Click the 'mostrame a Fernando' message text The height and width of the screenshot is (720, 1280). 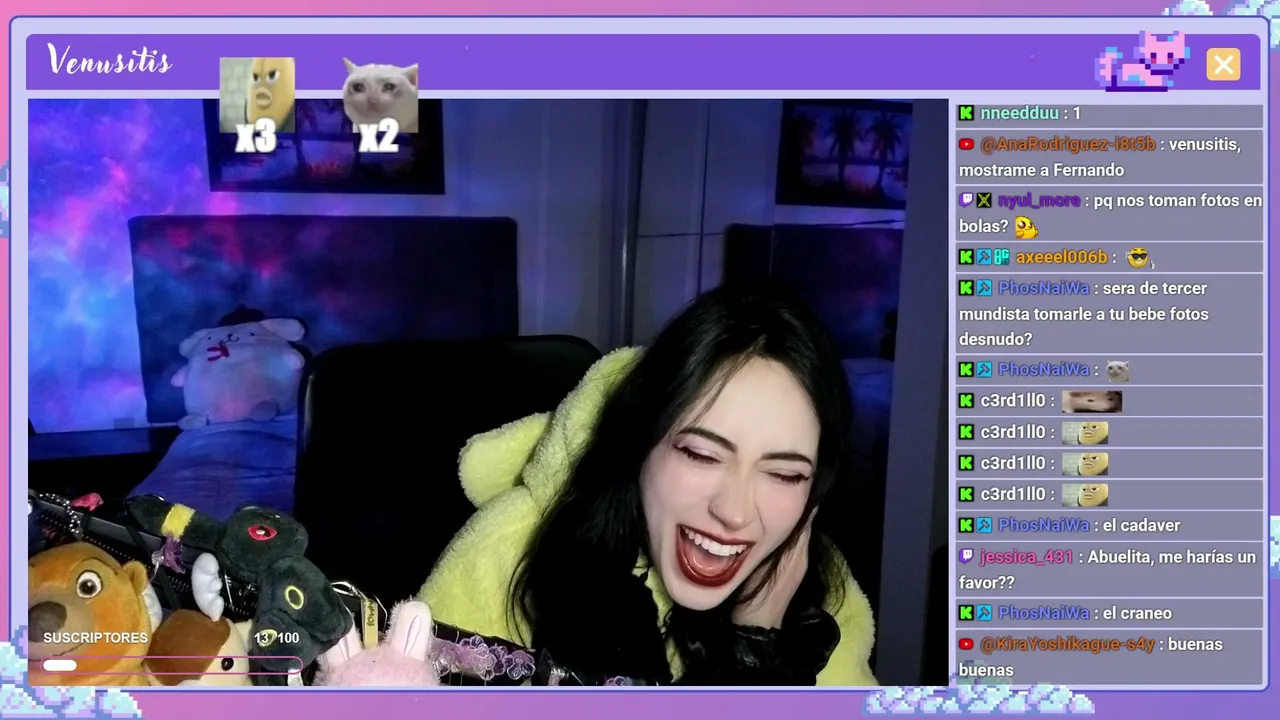pos(1042,170)
